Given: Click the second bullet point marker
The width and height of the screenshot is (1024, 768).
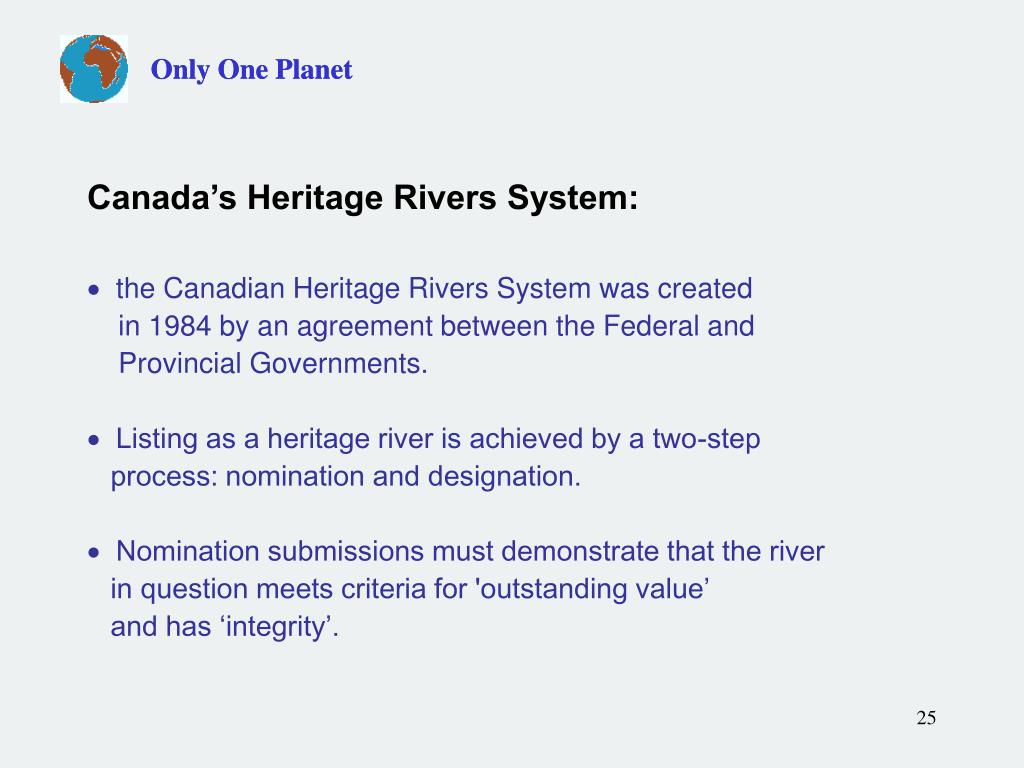Looking at the screenshot, I should pos(95,440).
